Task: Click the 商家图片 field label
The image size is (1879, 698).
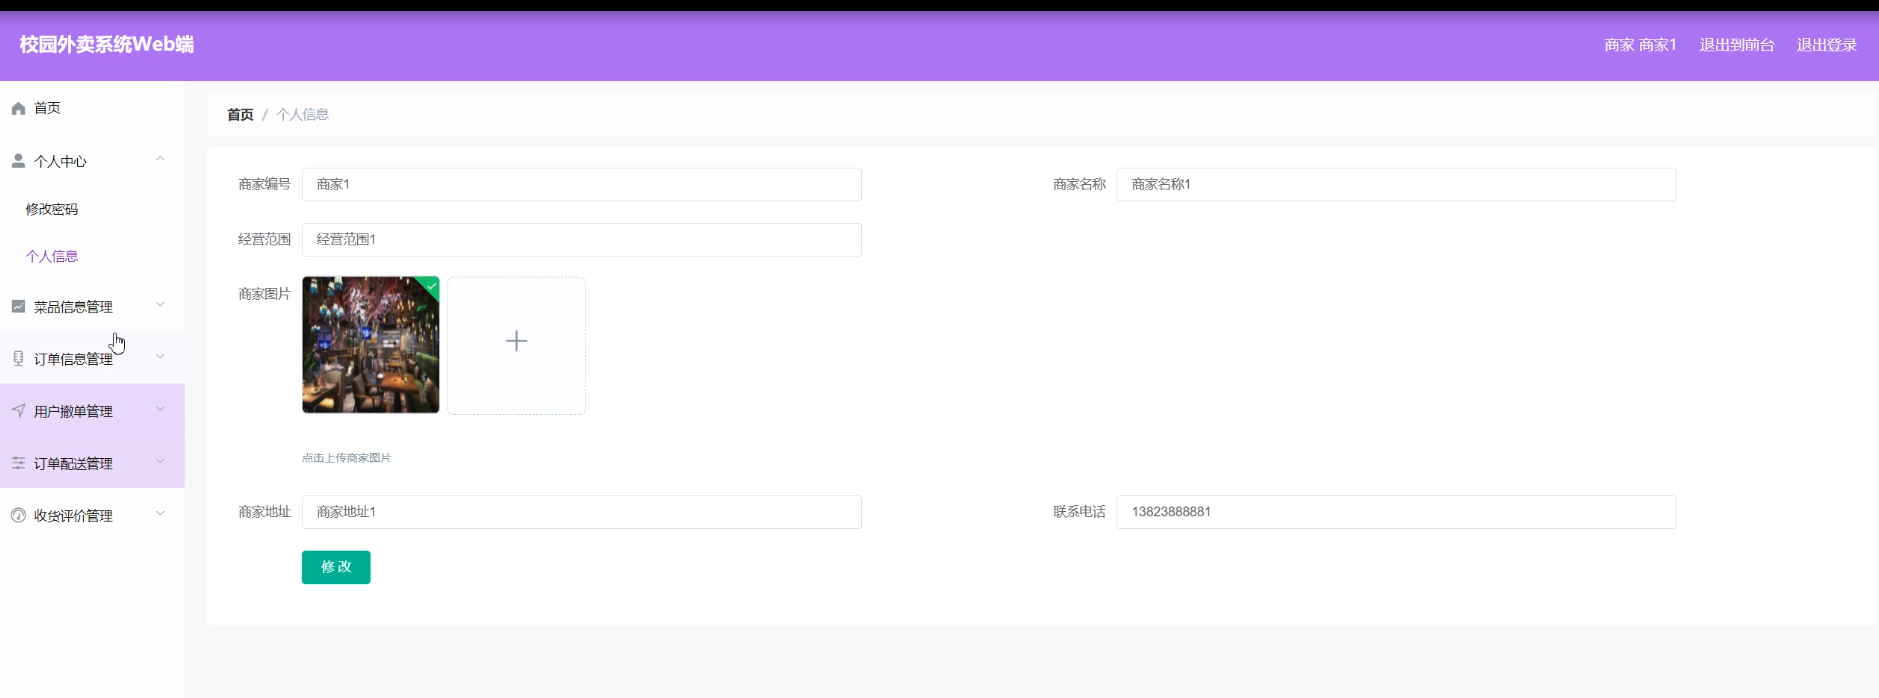Action: pos(264,294)
